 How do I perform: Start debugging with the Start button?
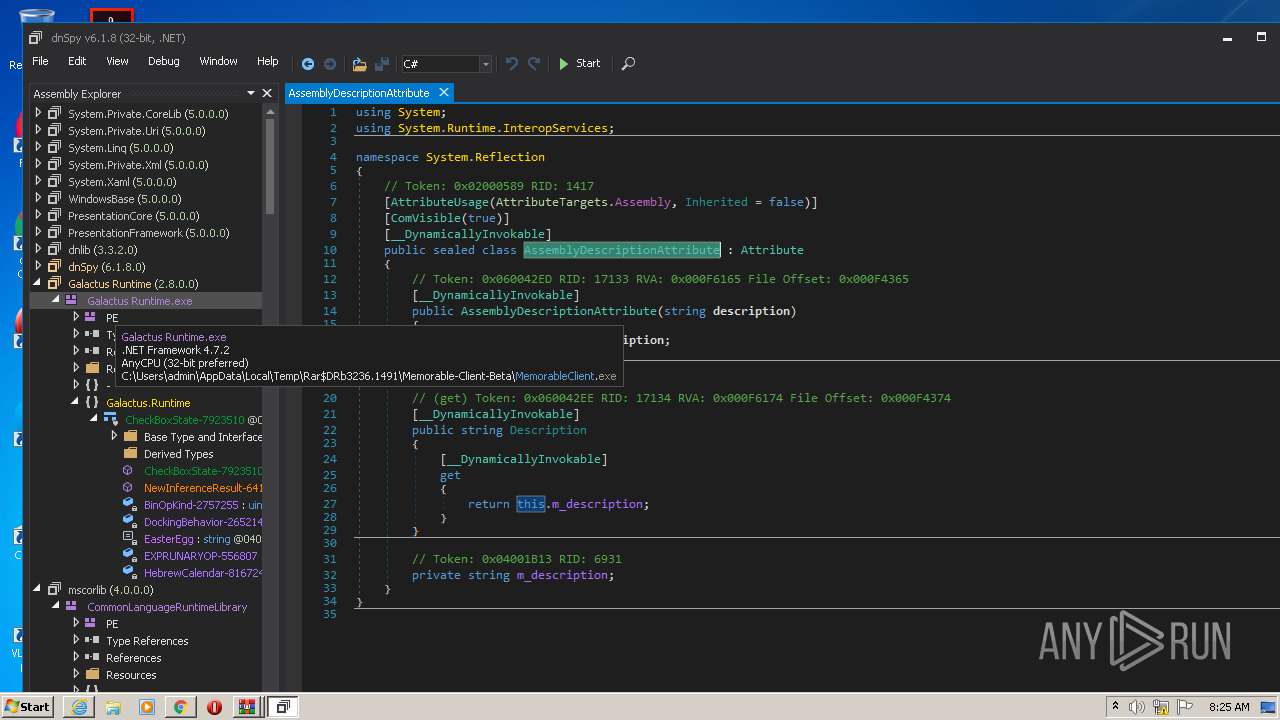(579, 63)
